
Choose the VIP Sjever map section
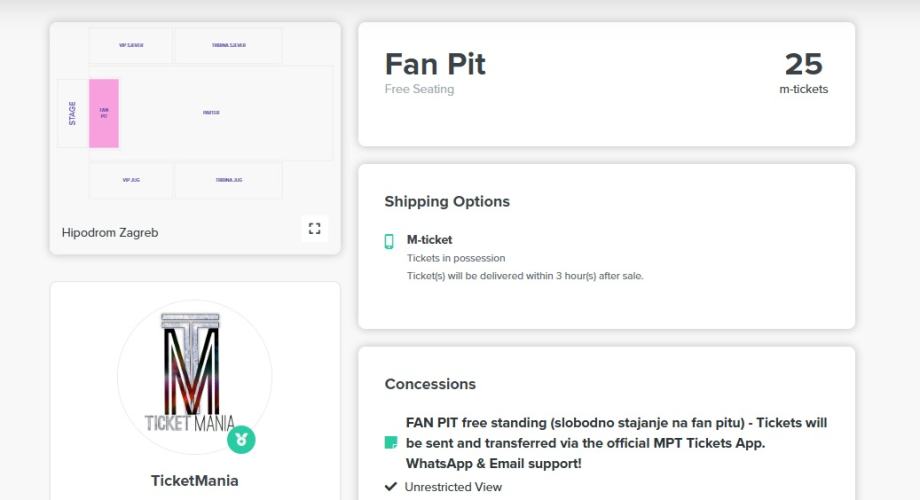coord(131,45)
